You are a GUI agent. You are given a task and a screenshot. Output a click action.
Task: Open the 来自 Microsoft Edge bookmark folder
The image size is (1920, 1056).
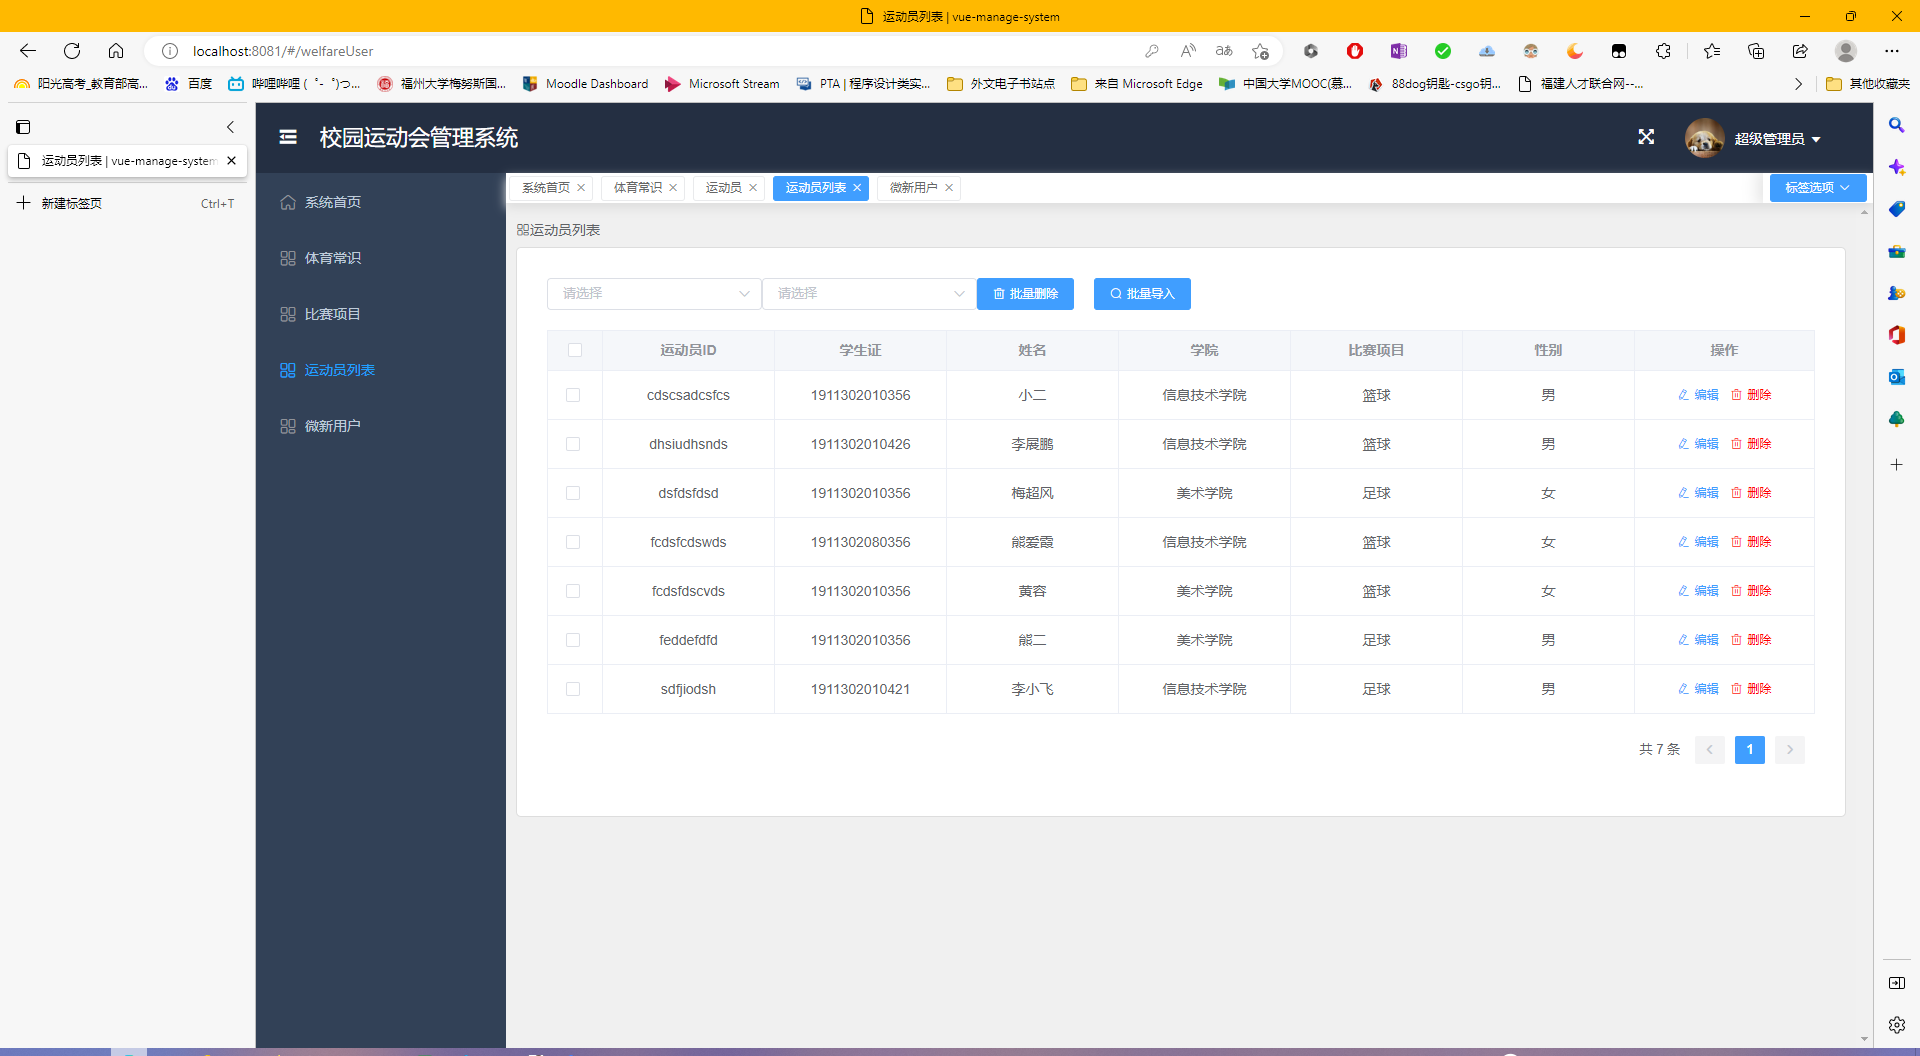pyautogui.click(x=1137, y=84)
